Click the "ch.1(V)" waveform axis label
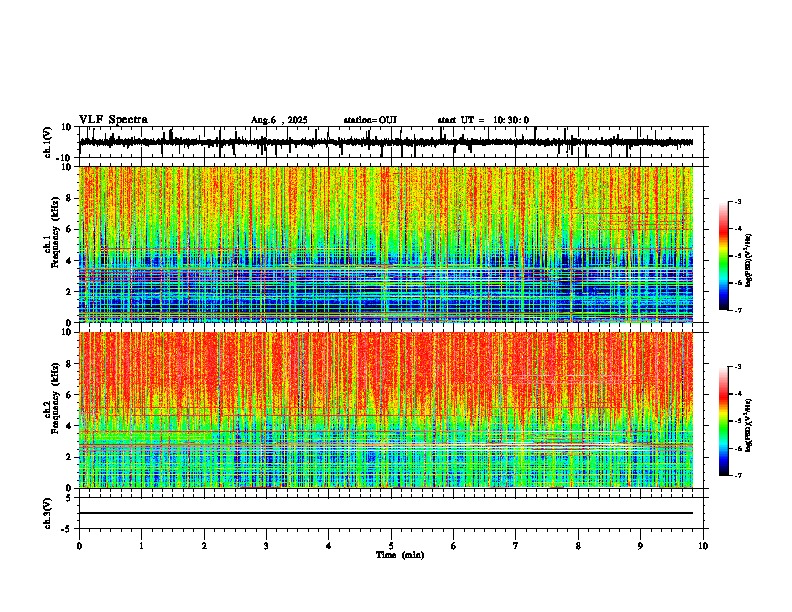 (48, 142)
